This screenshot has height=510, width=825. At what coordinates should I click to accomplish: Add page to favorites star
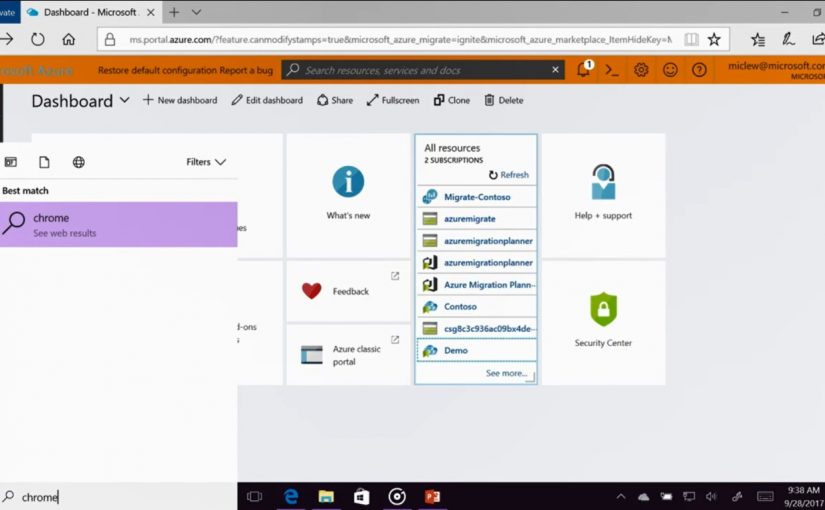point(714,39)
